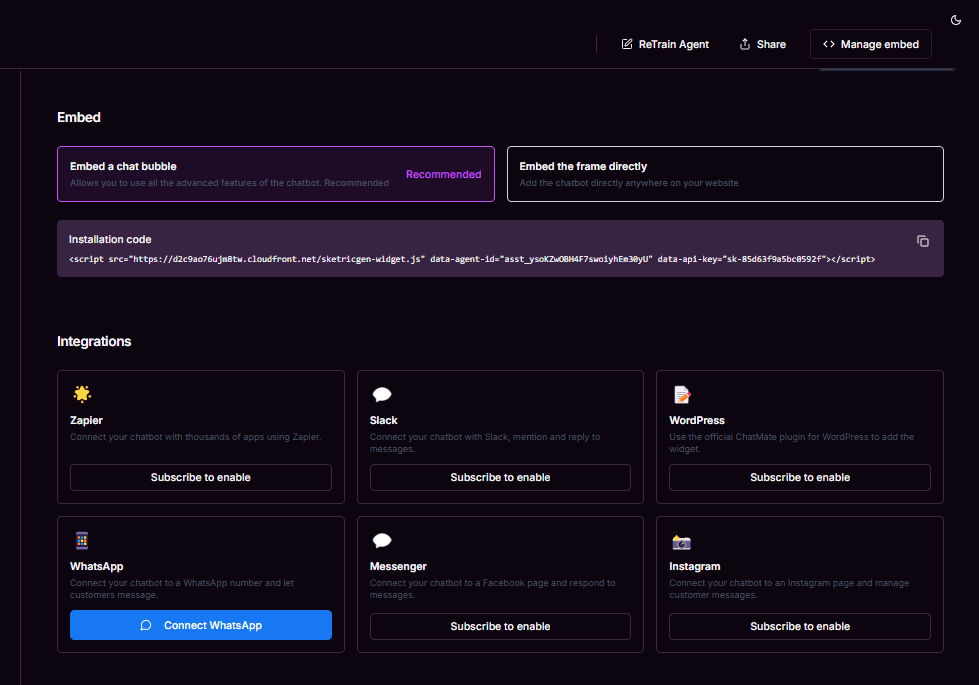The height and width of the screenshot is (685, 979).
Task: Click the WhatsApp phone icon
Action: [x=82, y=540]
